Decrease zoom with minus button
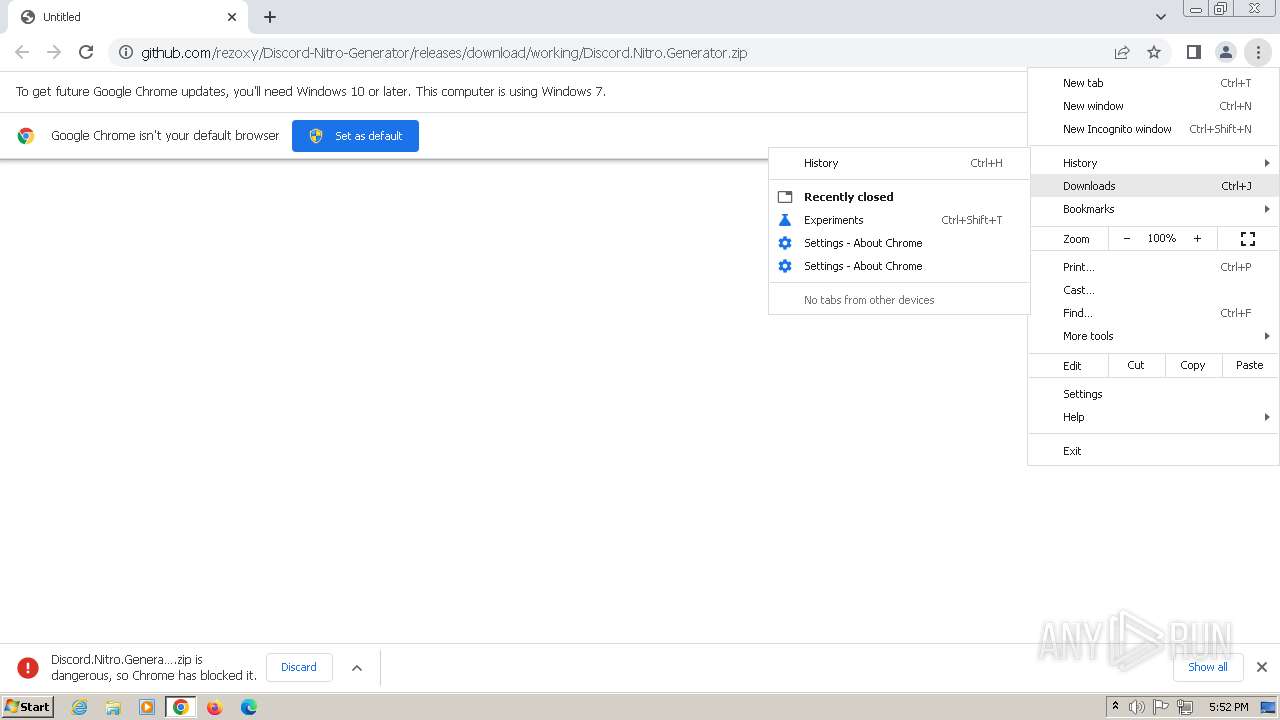 tap(1127, 238)
